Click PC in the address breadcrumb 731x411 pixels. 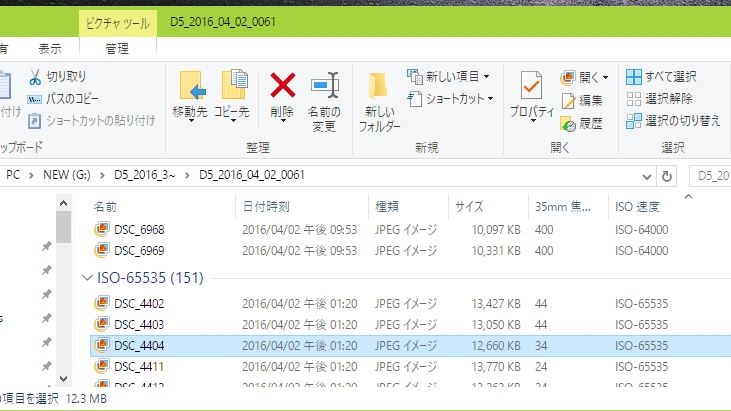click(x=13, y=175)
